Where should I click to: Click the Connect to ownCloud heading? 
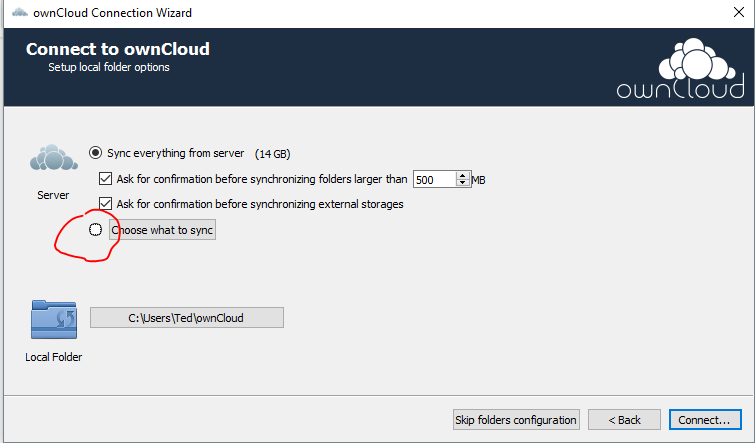pos(118,49)
